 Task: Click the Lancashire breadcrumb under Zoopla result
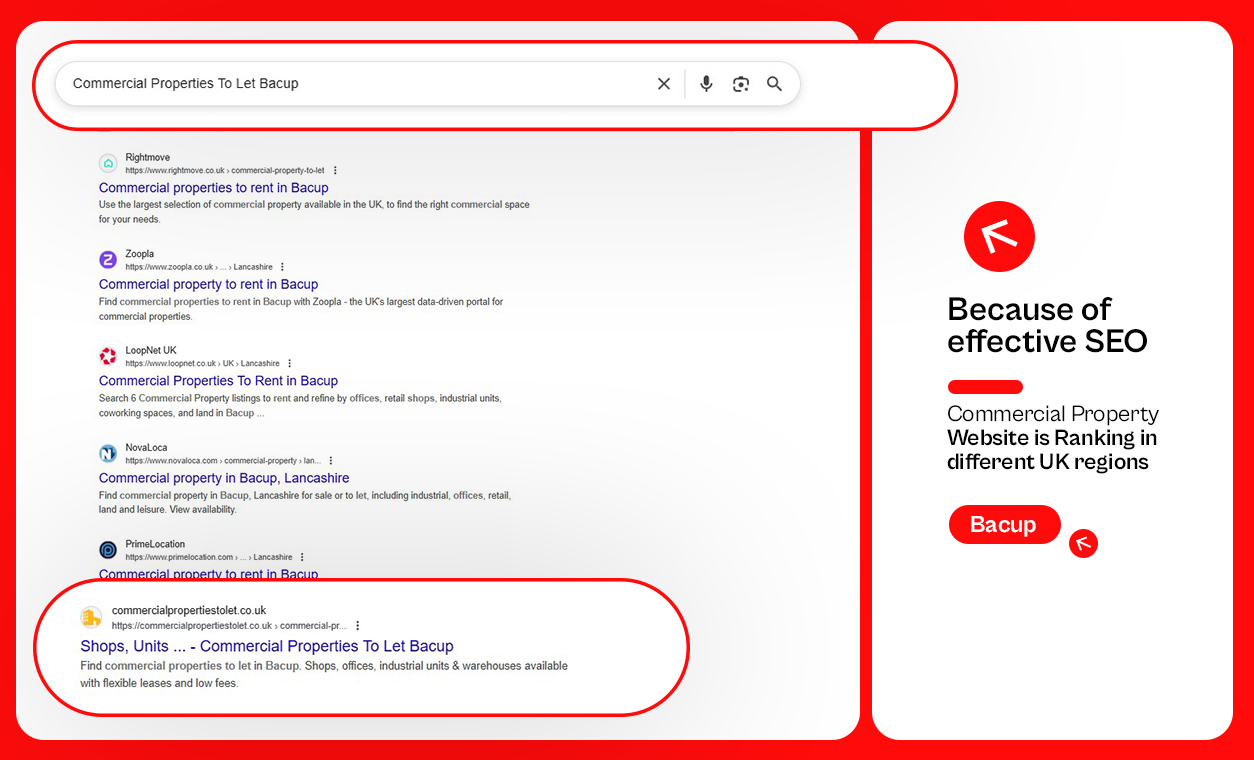tap(254, 266)
